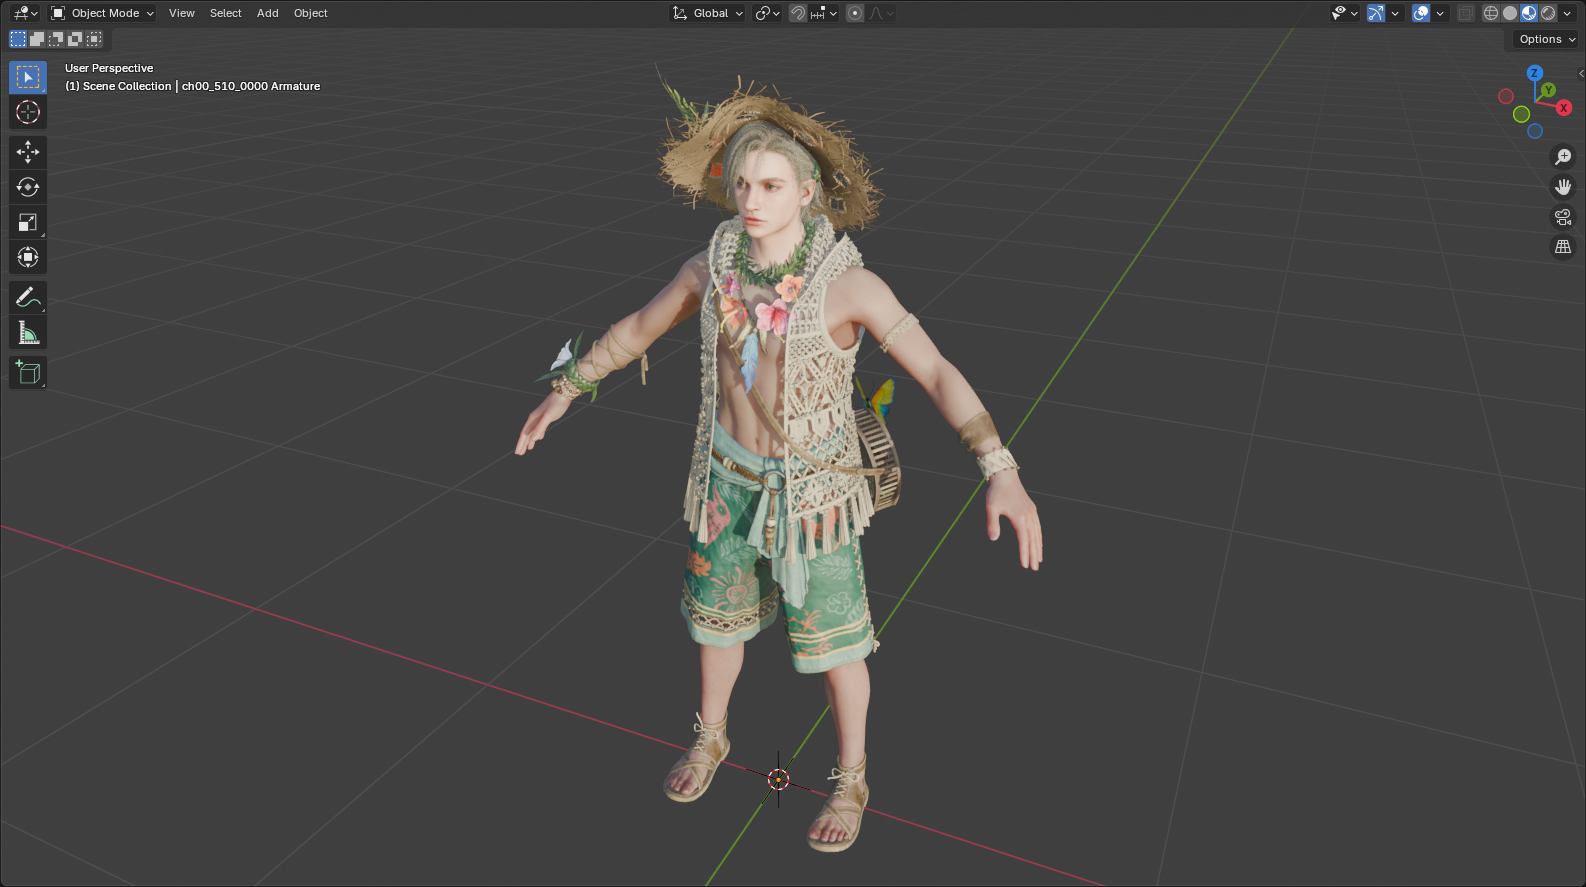This screenshot has width=1586, height=887.
Task: Activate the Transform tool
Action: point(28,257)
